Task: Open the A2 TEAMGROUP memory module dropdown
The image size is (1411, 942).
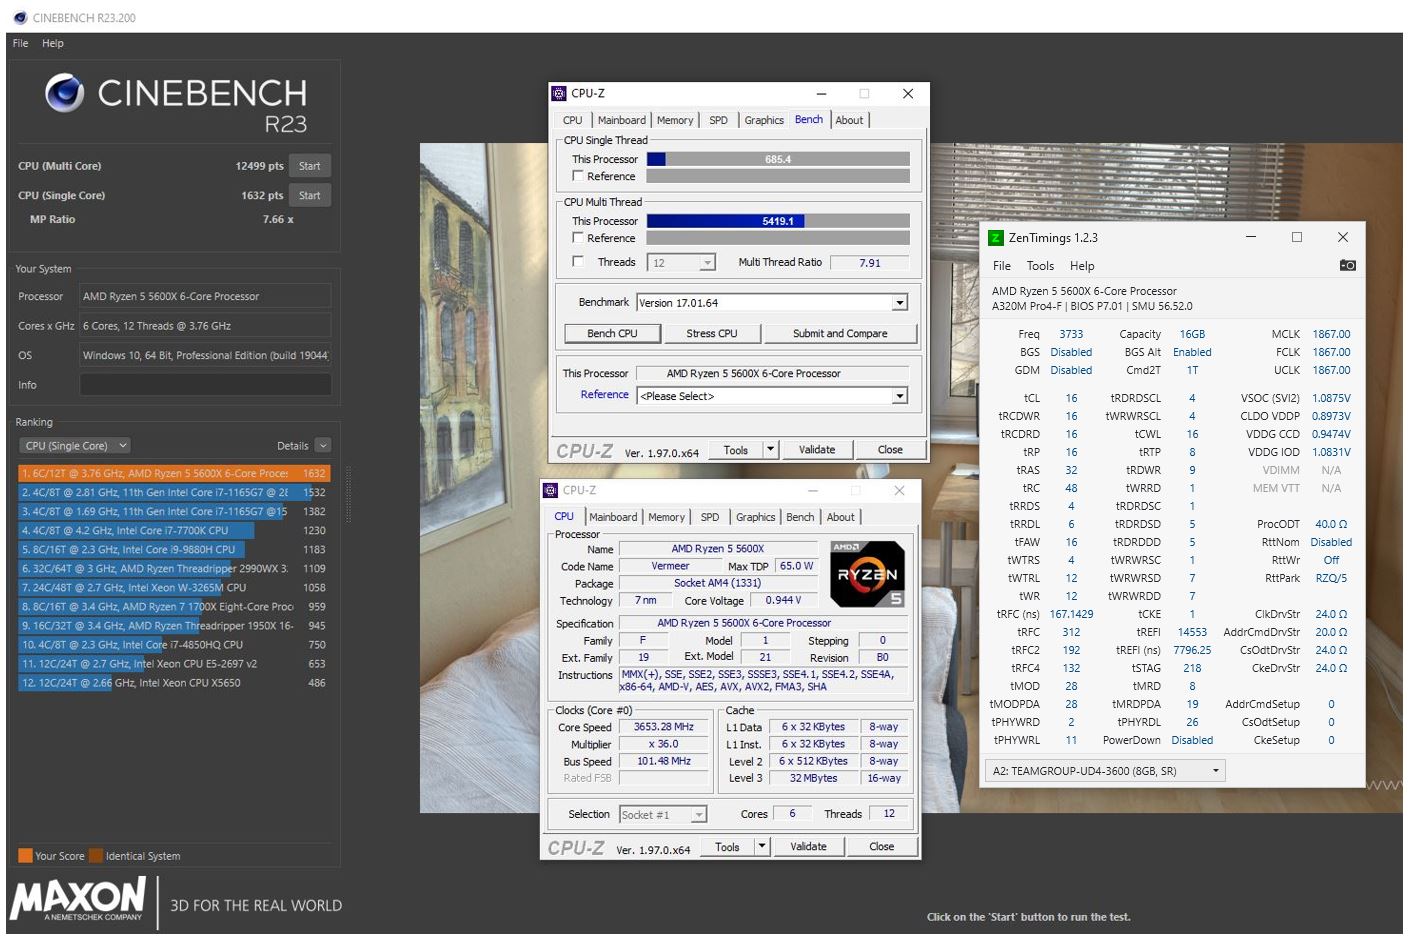Action: tap(1105, 771)
